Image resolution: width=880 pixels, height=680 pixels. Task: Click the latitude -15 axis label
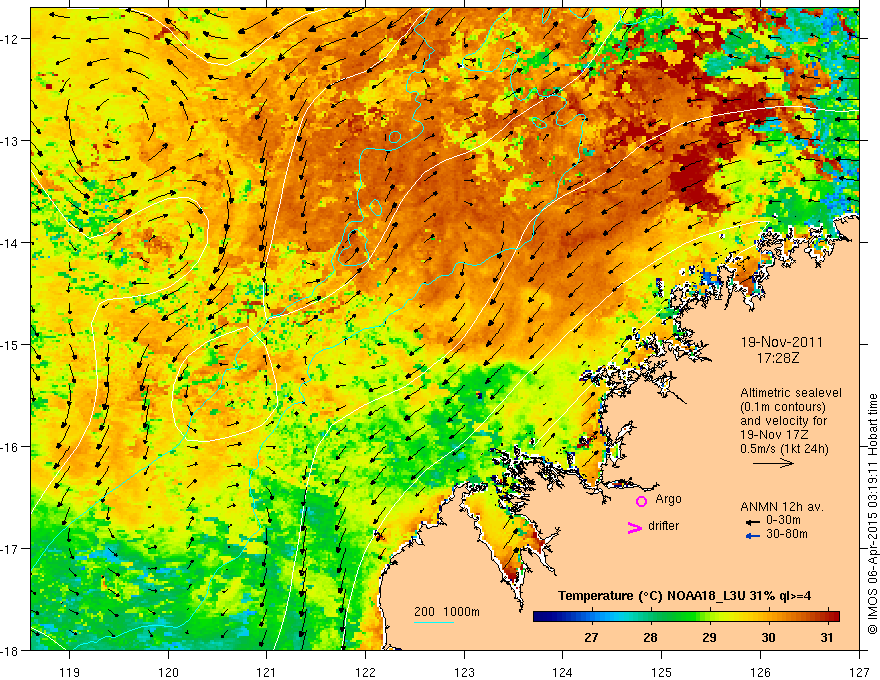11,344
